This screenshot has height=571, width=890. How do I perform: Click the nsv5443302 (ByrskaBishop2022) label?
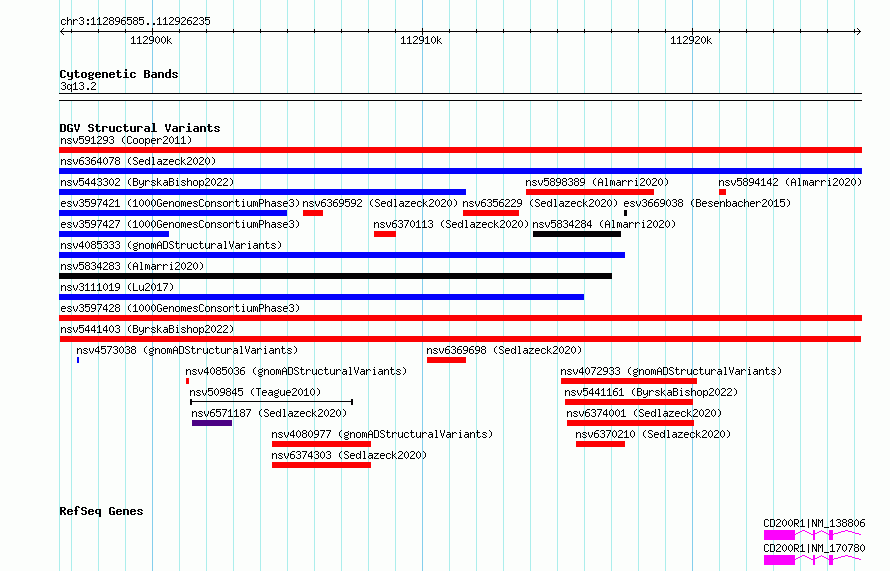[x=147, y=182]
